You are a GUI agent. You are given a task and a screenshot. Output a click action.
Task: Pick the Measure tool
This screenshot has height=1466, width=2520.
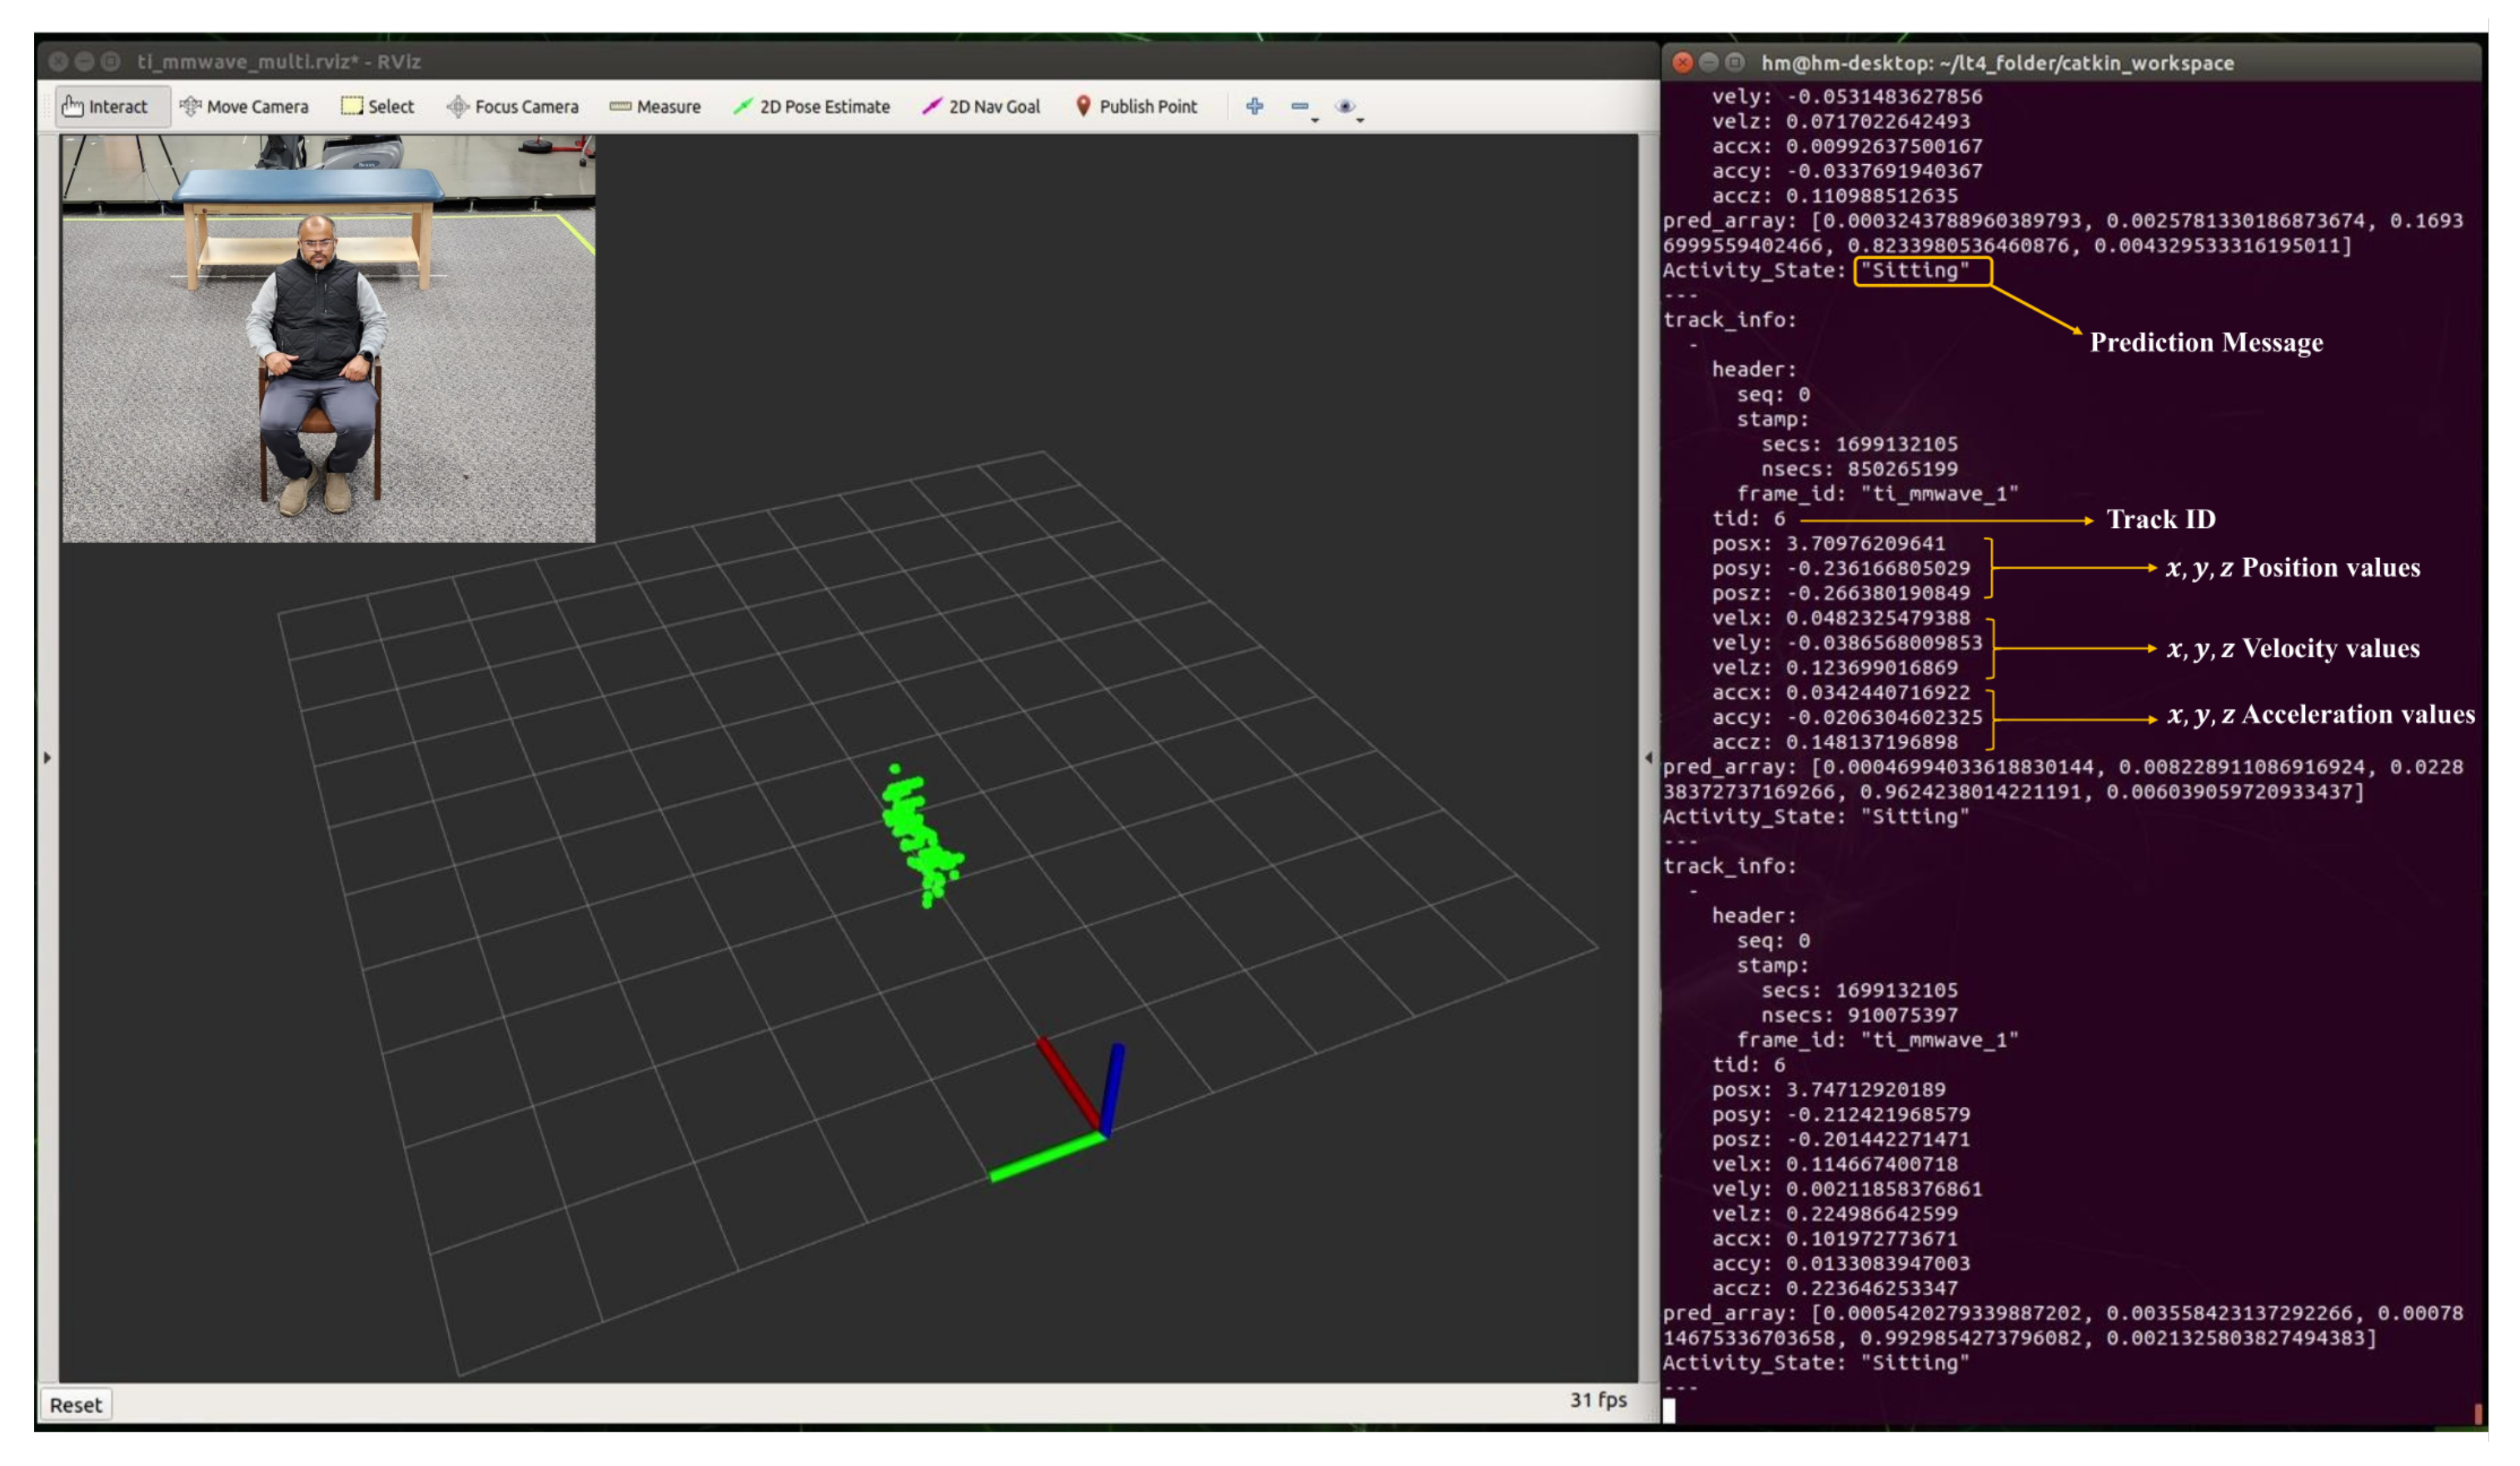[655, 106]
